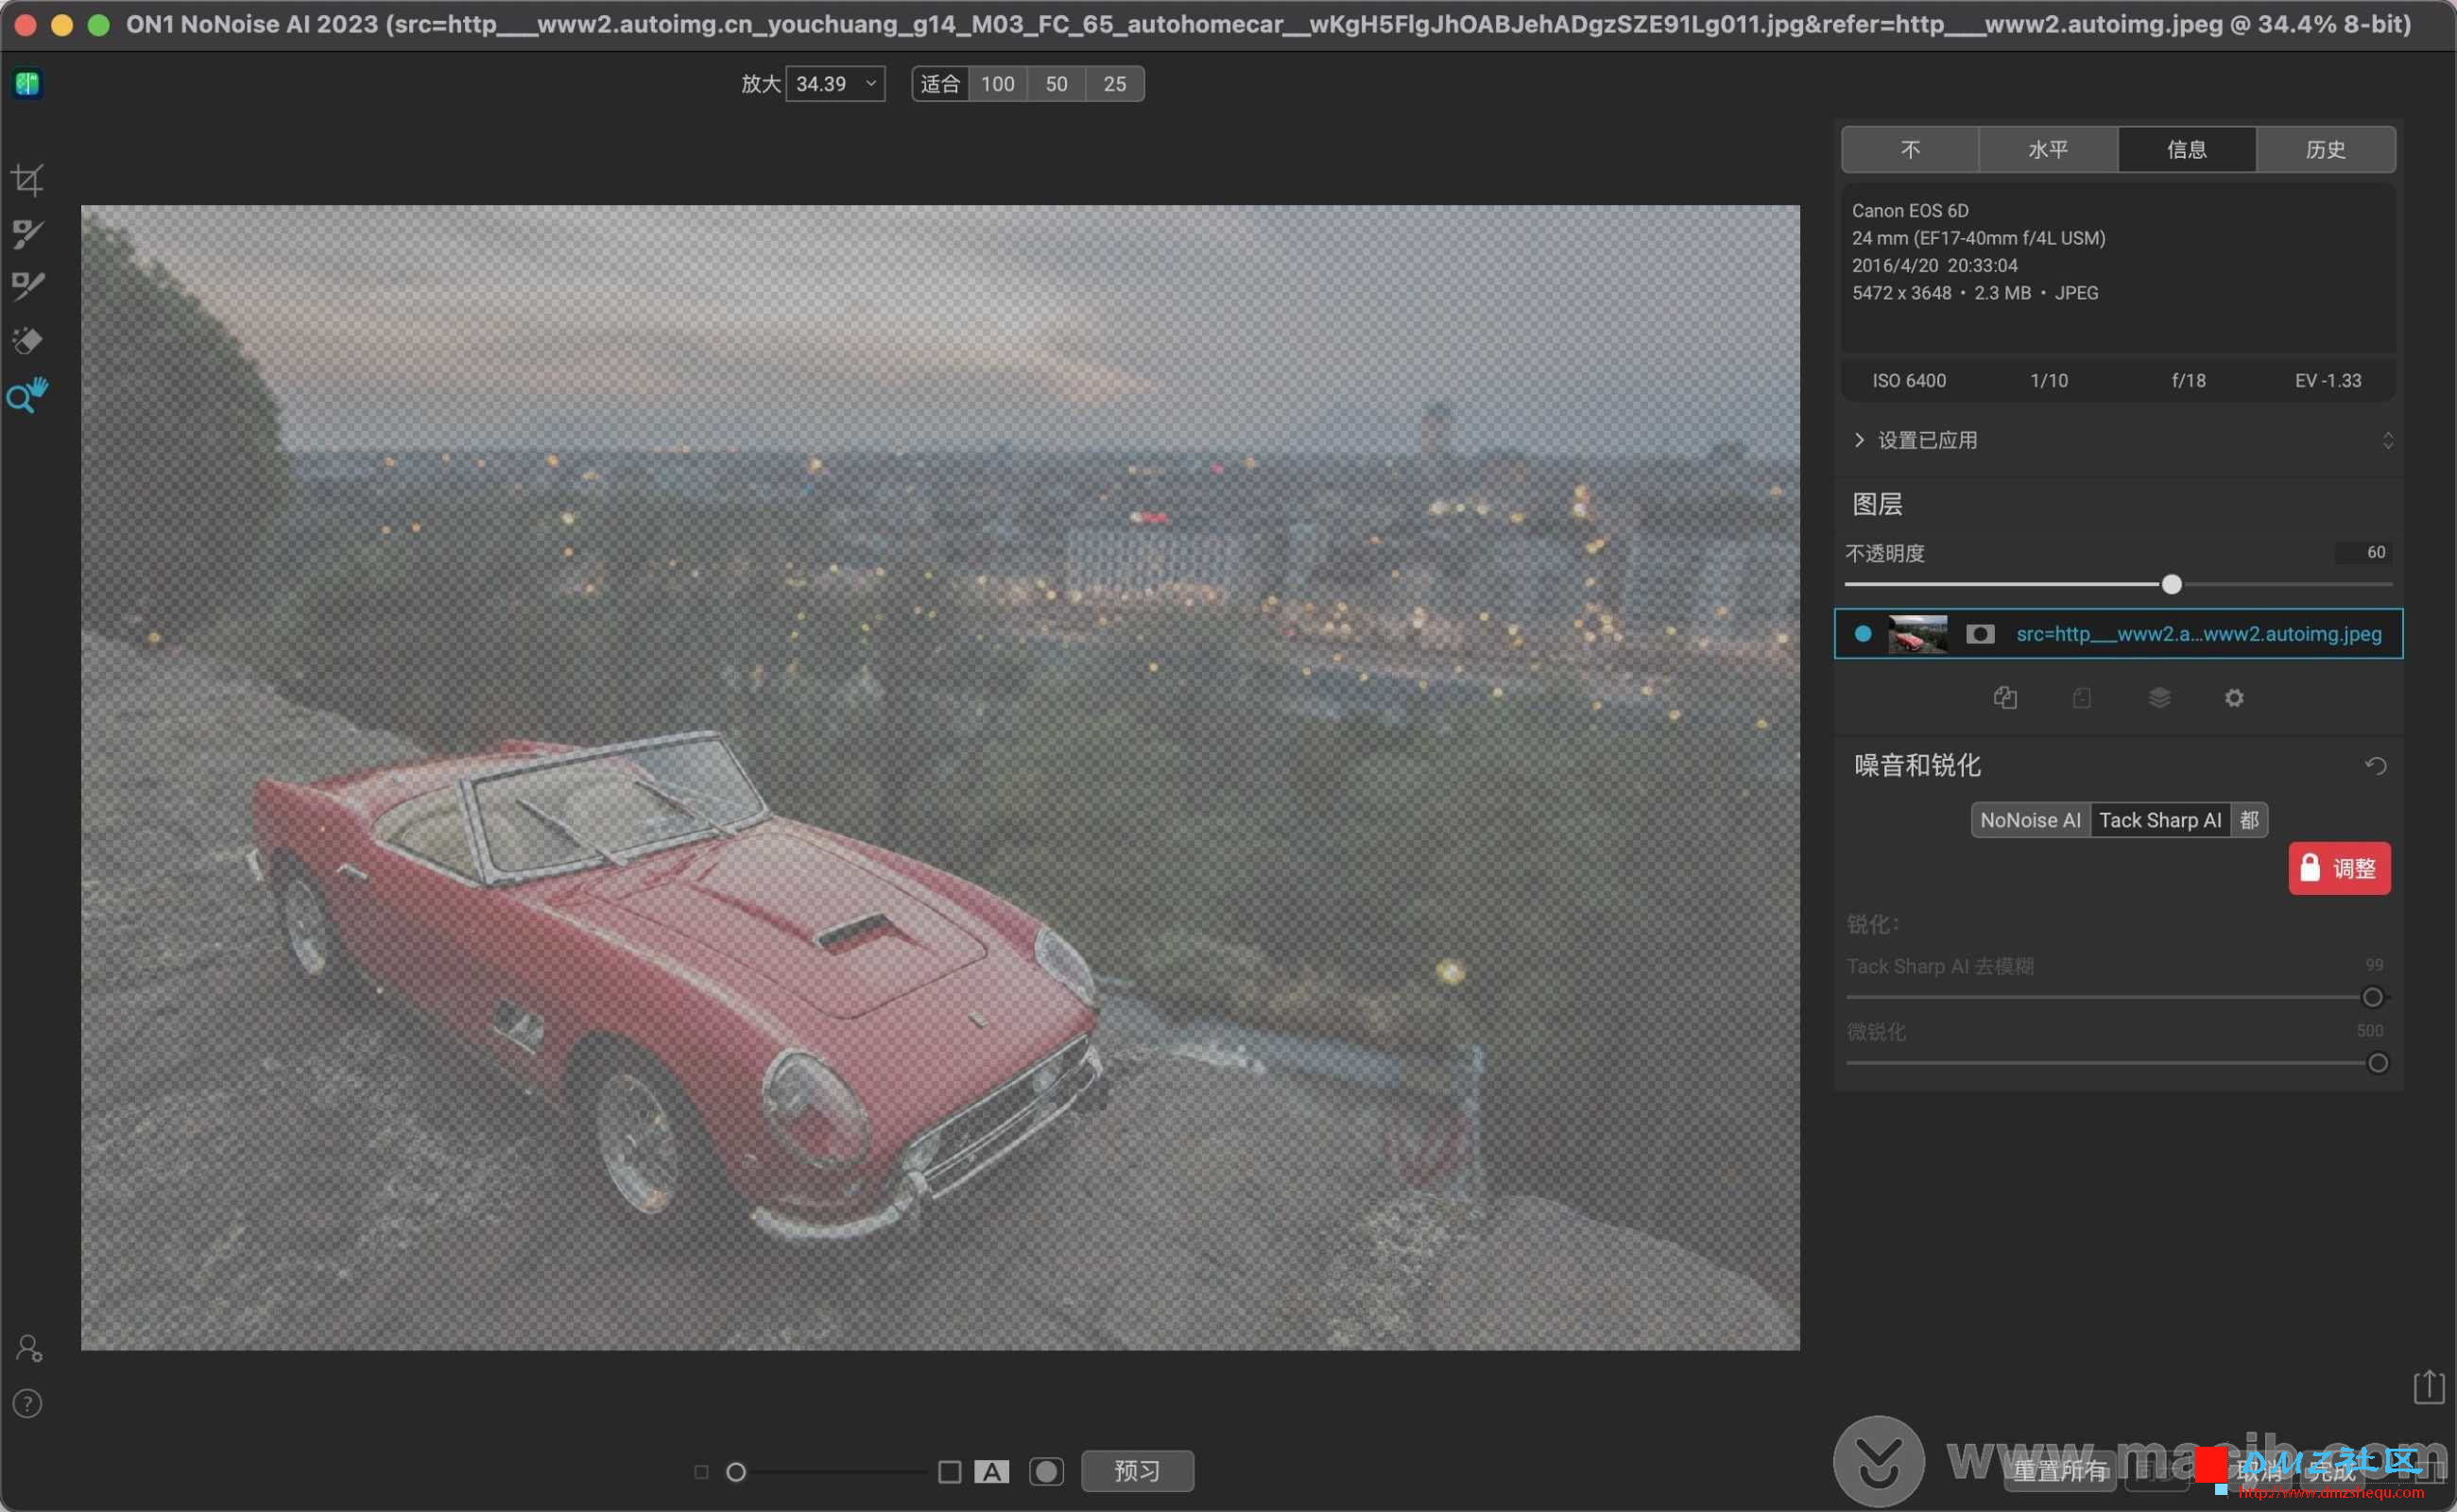The image size is (2457, 1512).
Task: Select the 都 (both) mode tab
Action: tap(2249, 820)
